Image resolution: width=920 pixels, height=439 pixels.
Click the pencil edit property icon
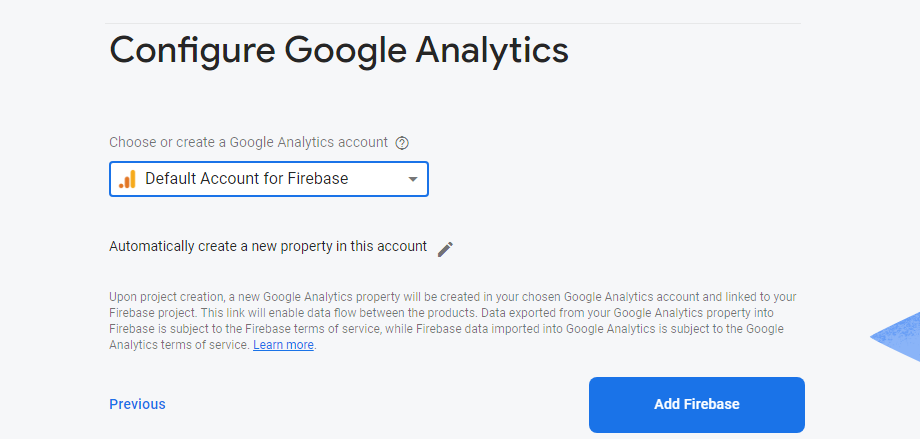pos(445,248)
